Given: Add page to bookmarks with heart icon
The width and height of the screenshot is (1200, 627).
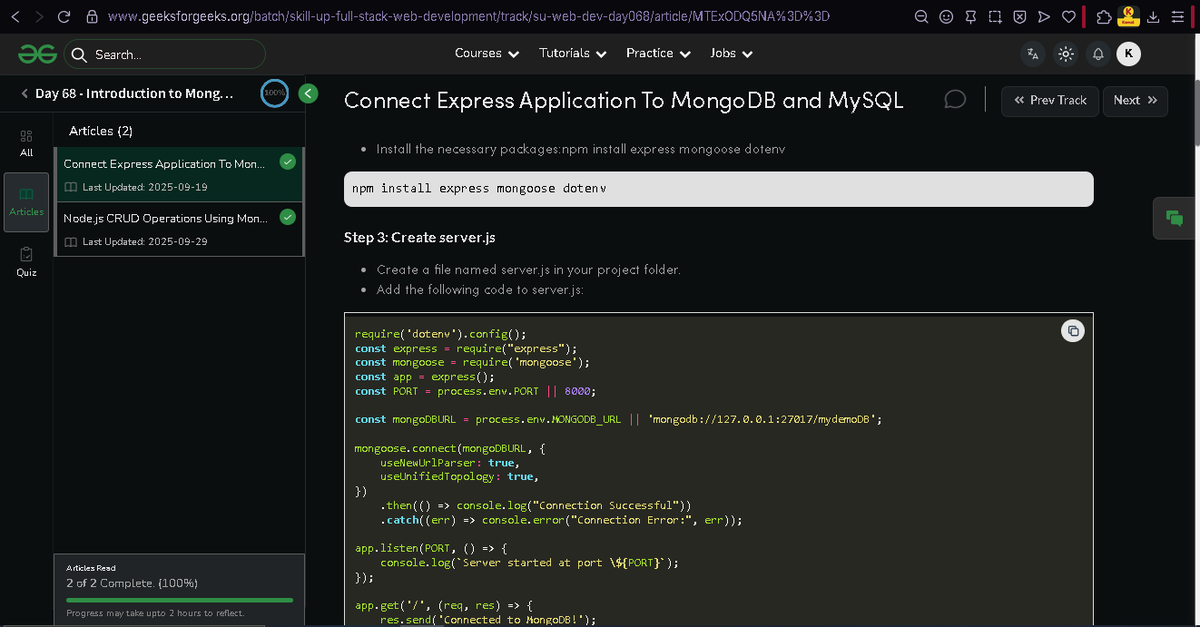Looking at the screenshot, I should tap(1067, 17).
